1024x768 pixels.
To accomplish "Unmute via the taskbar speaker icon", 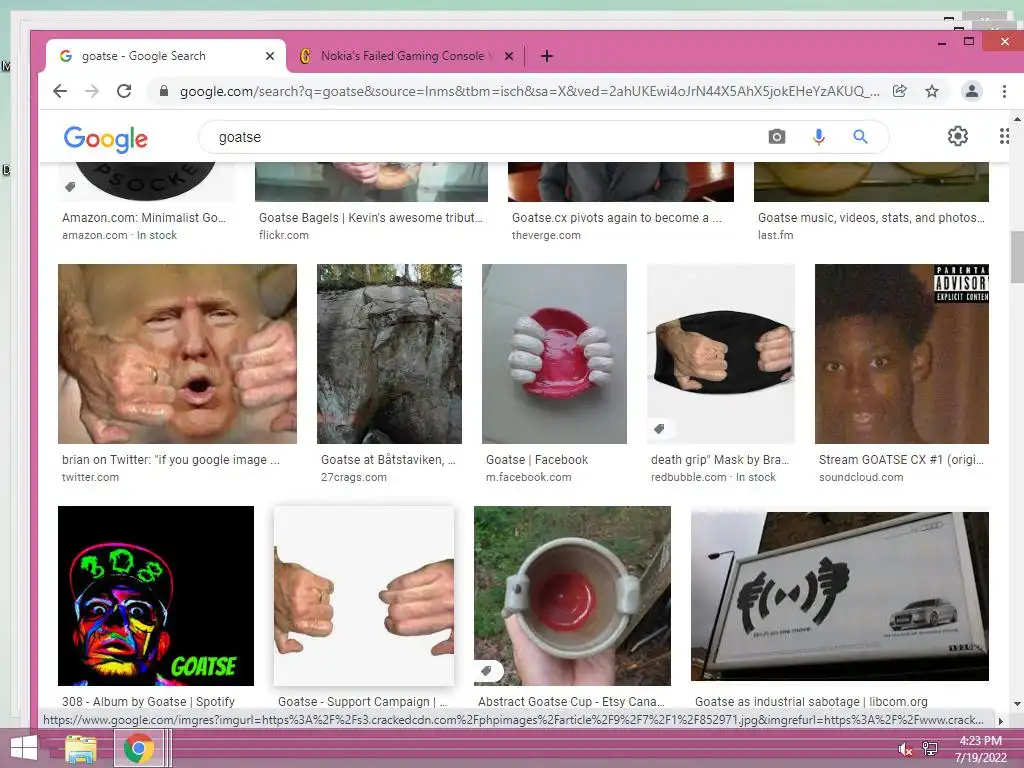I will pos(905,749).
